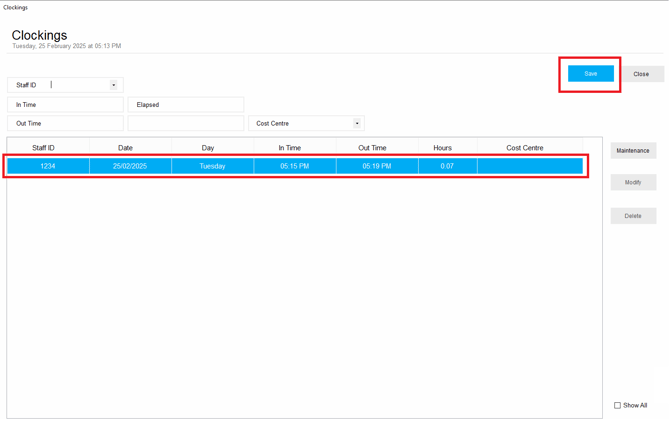The width and height of the screenshot is (670, 421).
Task: Sort by the Hours column header
Action: tap(442, 148)
